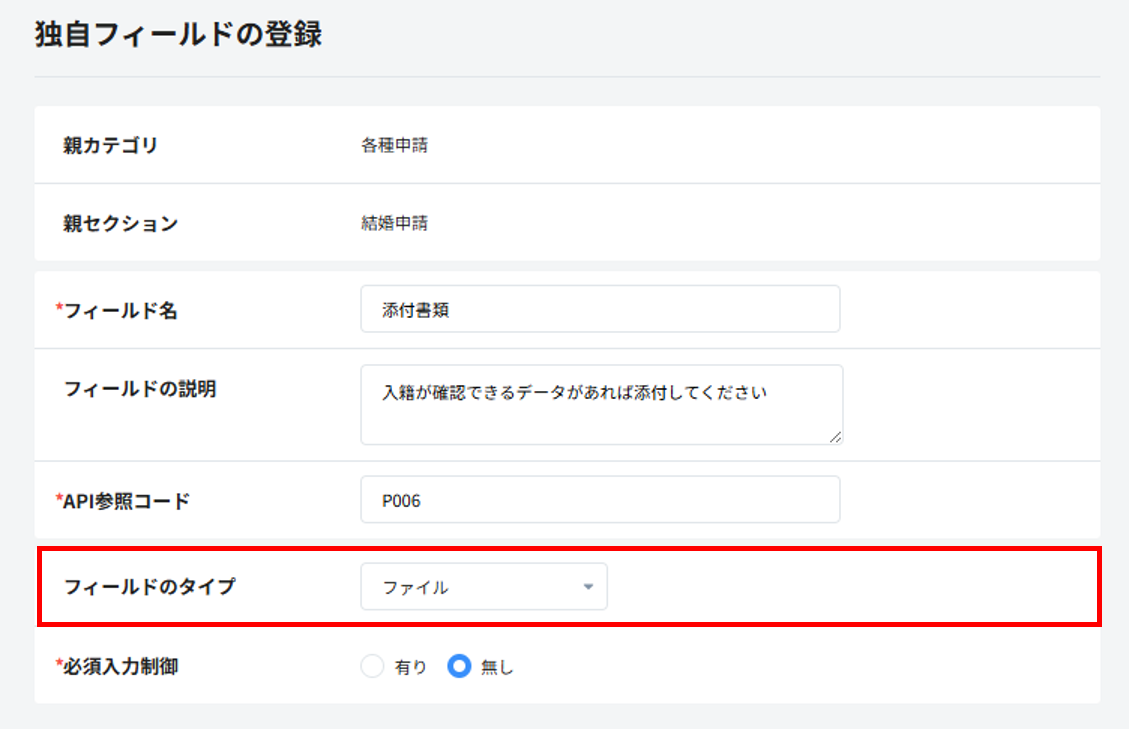Click the 独自フィールドの登録 page heading
This screenshot has height=729, width=1129.
(x=178, y=33)
